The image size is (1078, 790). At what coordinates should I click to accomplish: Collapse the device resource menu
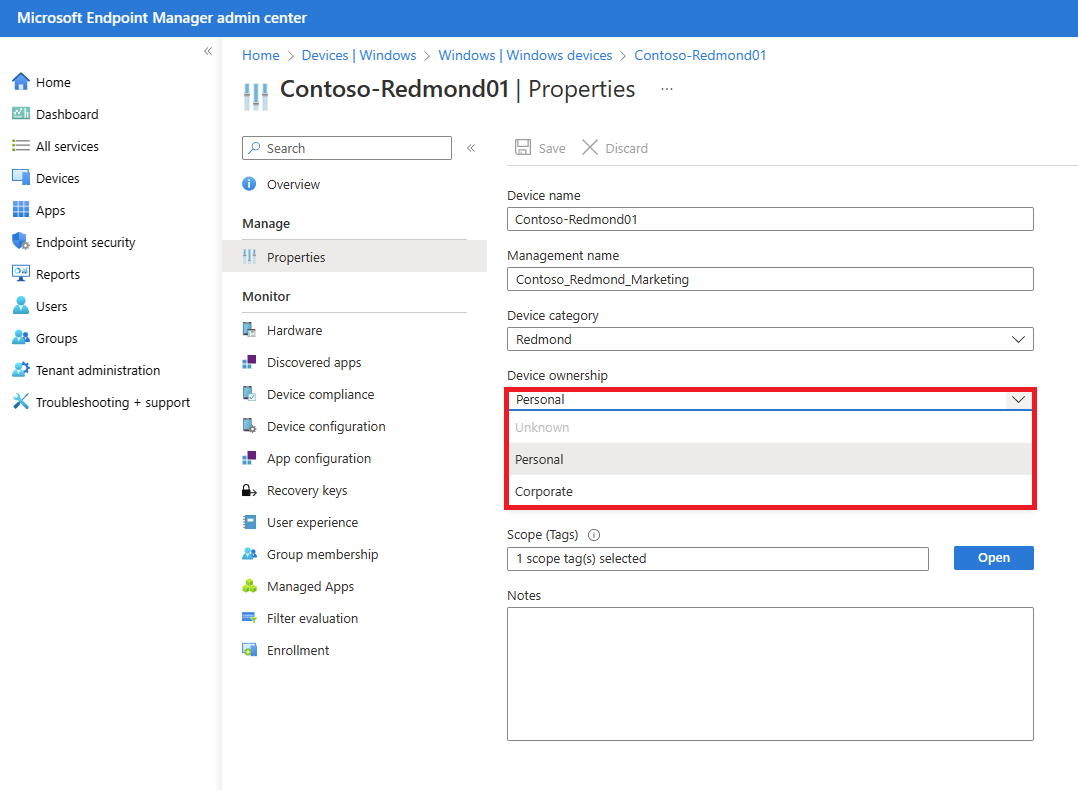coord(471,148)
